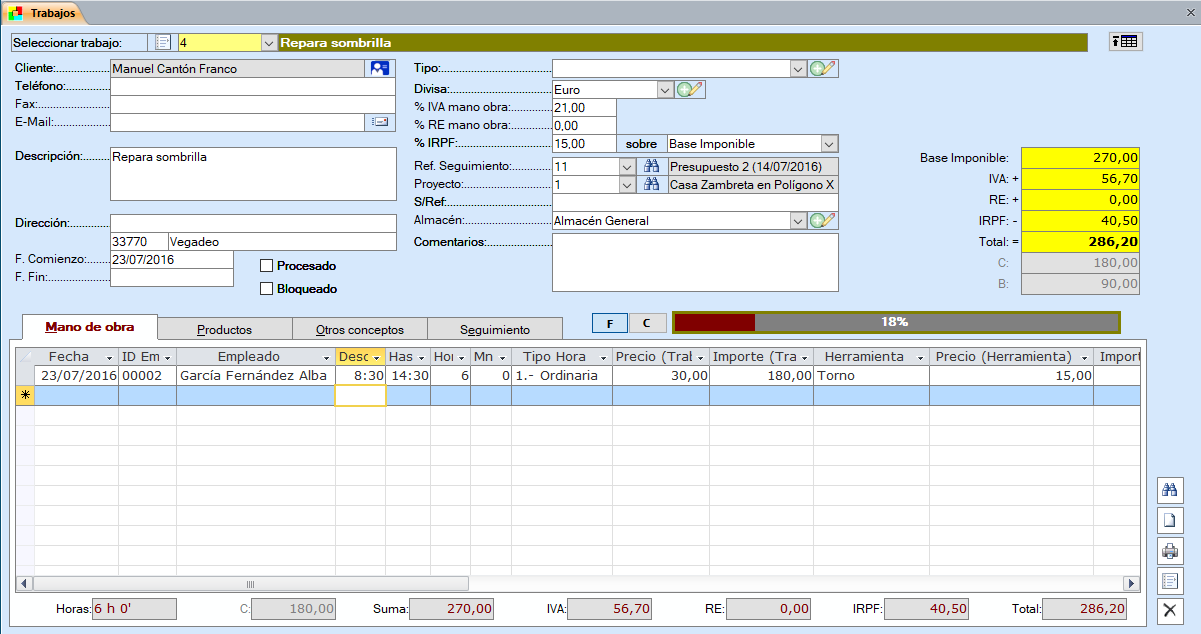
Task: Click the binoculars icon beside Ref. Seguimiento
Action: click(x=651, y=167)
